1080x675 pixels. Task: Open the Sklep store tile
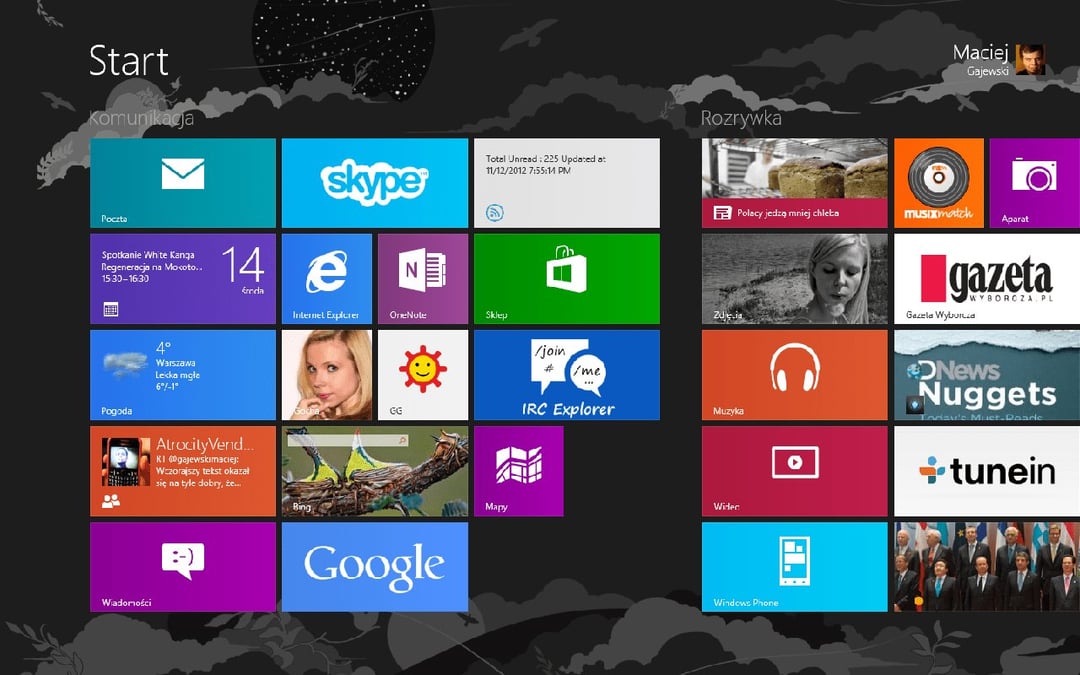(x=567, y=278)
